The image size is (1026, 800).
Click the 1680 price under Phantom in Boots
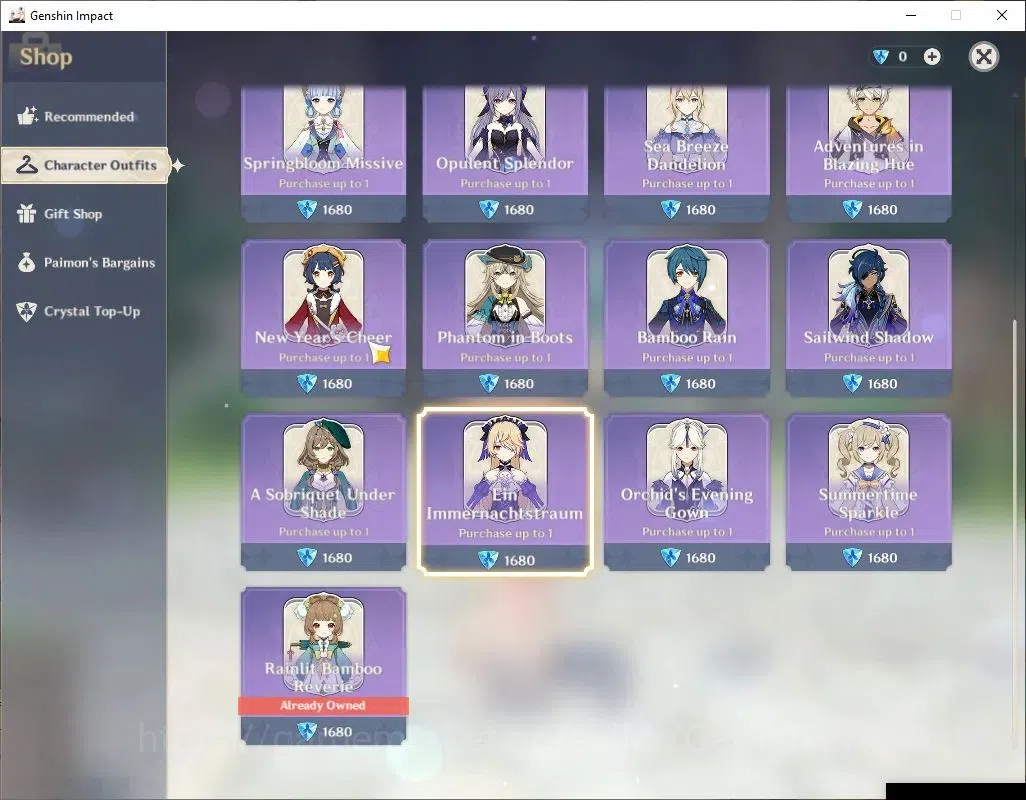click(519, 384)
